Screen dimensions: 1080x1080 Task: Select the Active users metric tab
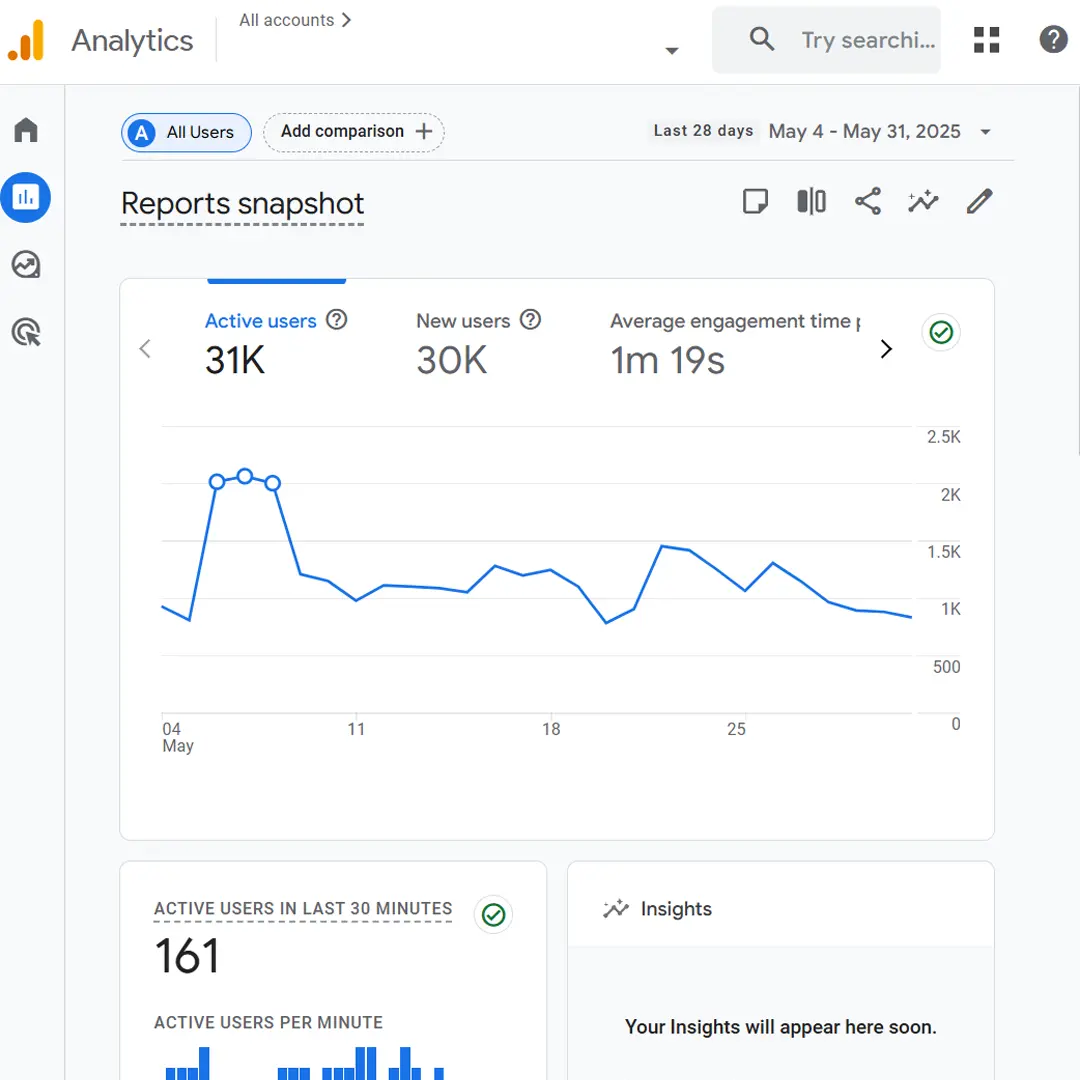point(276,341)
